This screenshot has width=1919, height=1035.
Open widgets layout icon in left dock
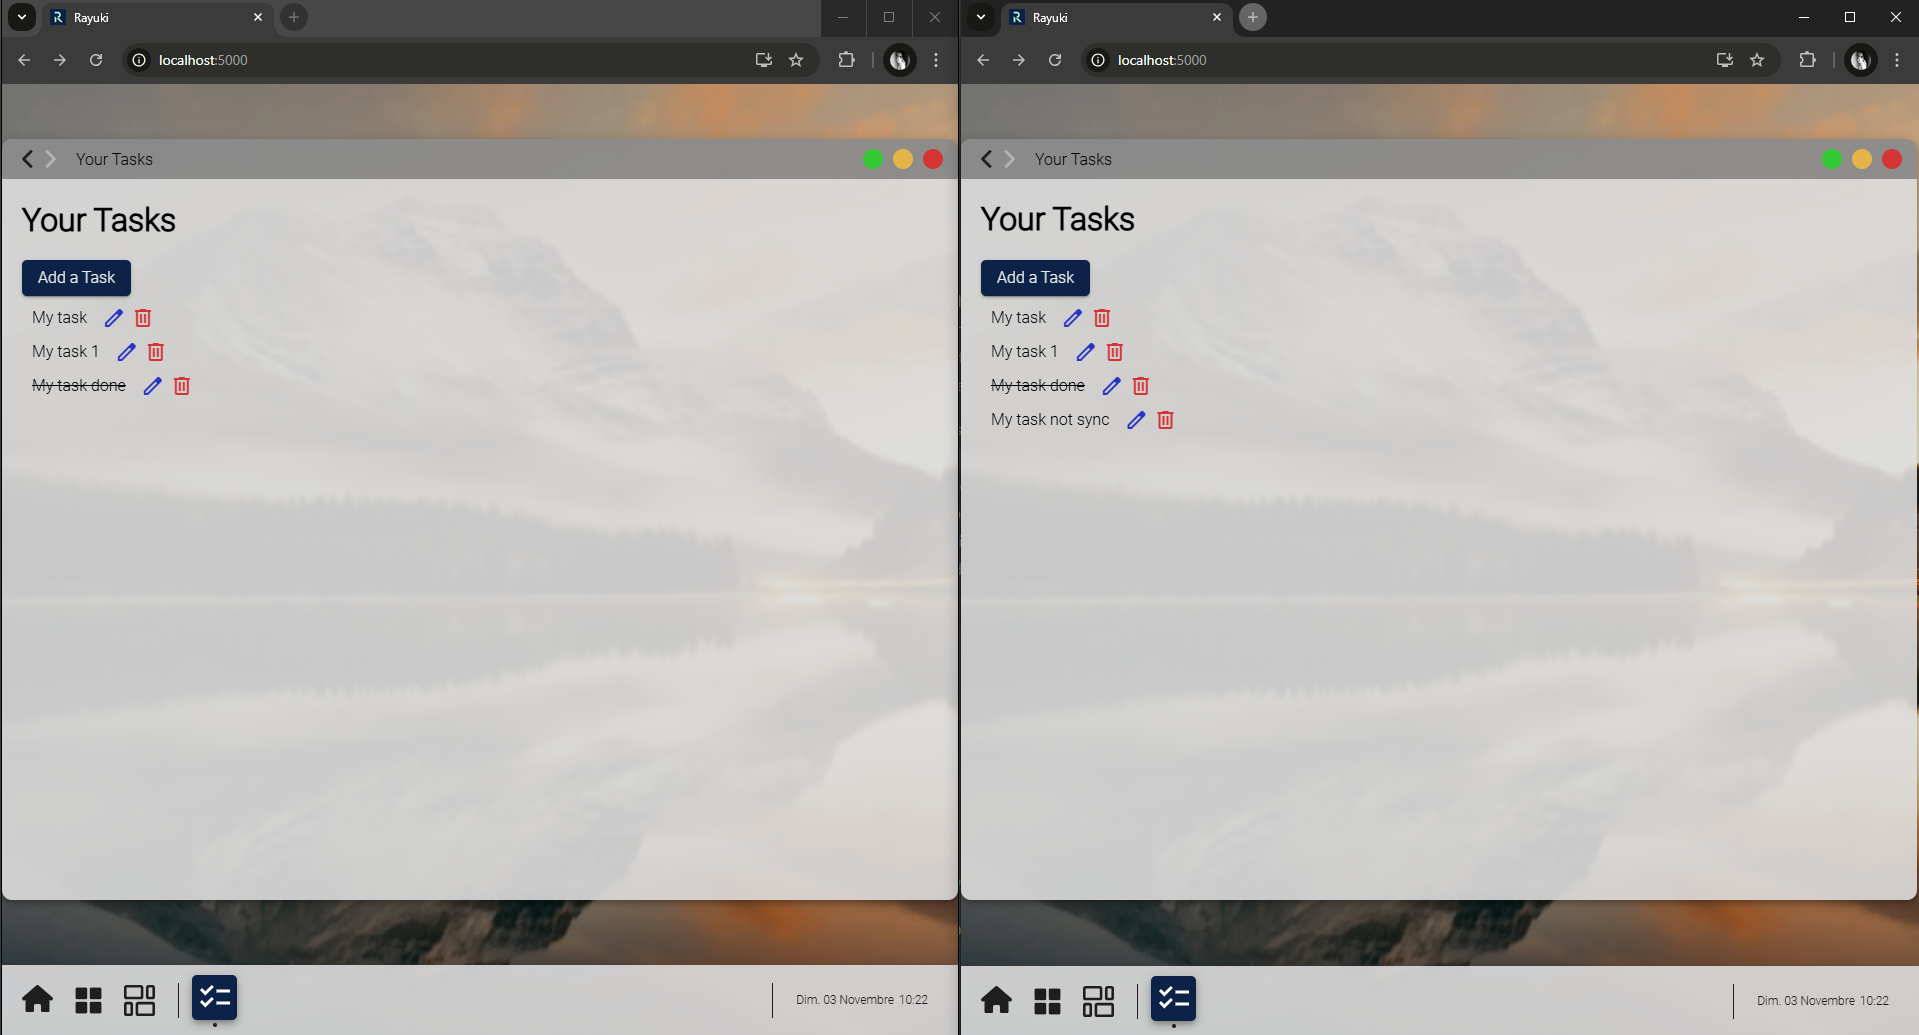click(139, 1000)
